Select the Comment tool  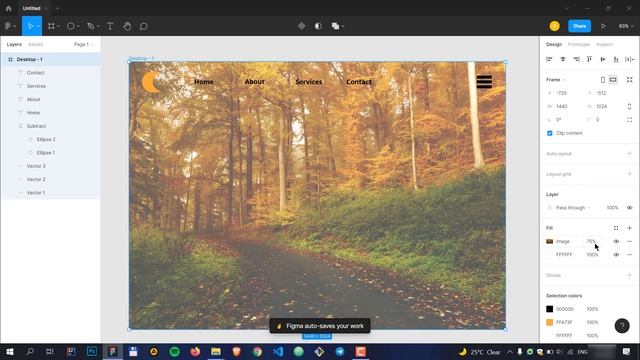tap(144, 26)
